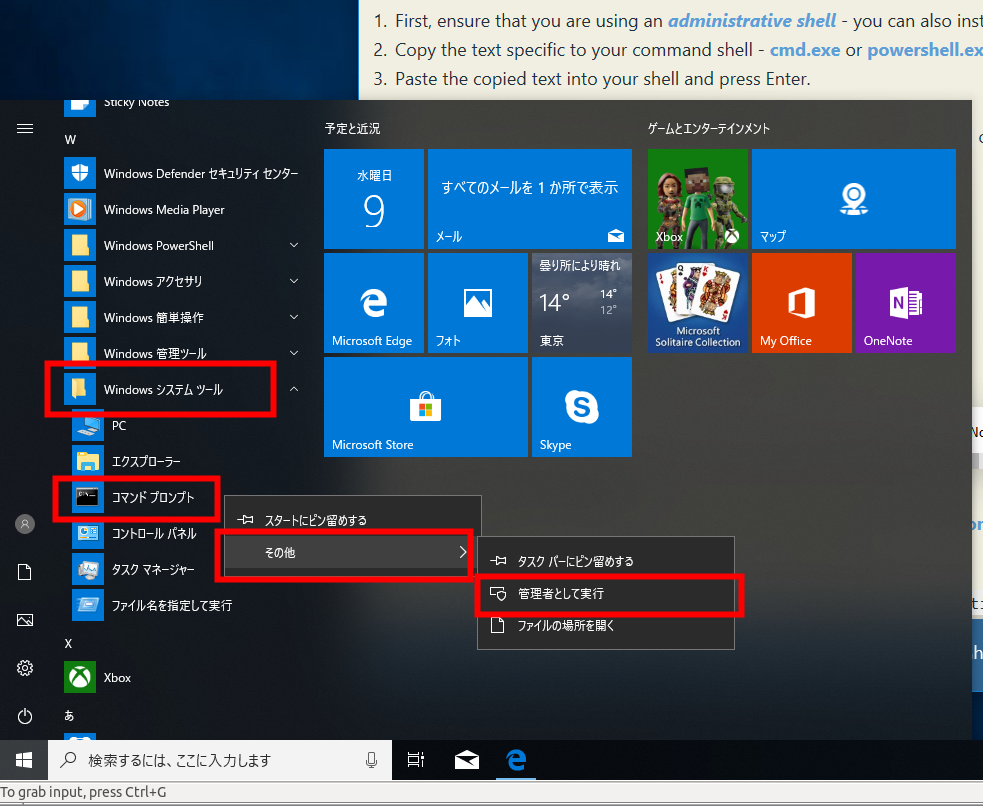
Task: Open the Microsoft Store tile
Action: 426,407
